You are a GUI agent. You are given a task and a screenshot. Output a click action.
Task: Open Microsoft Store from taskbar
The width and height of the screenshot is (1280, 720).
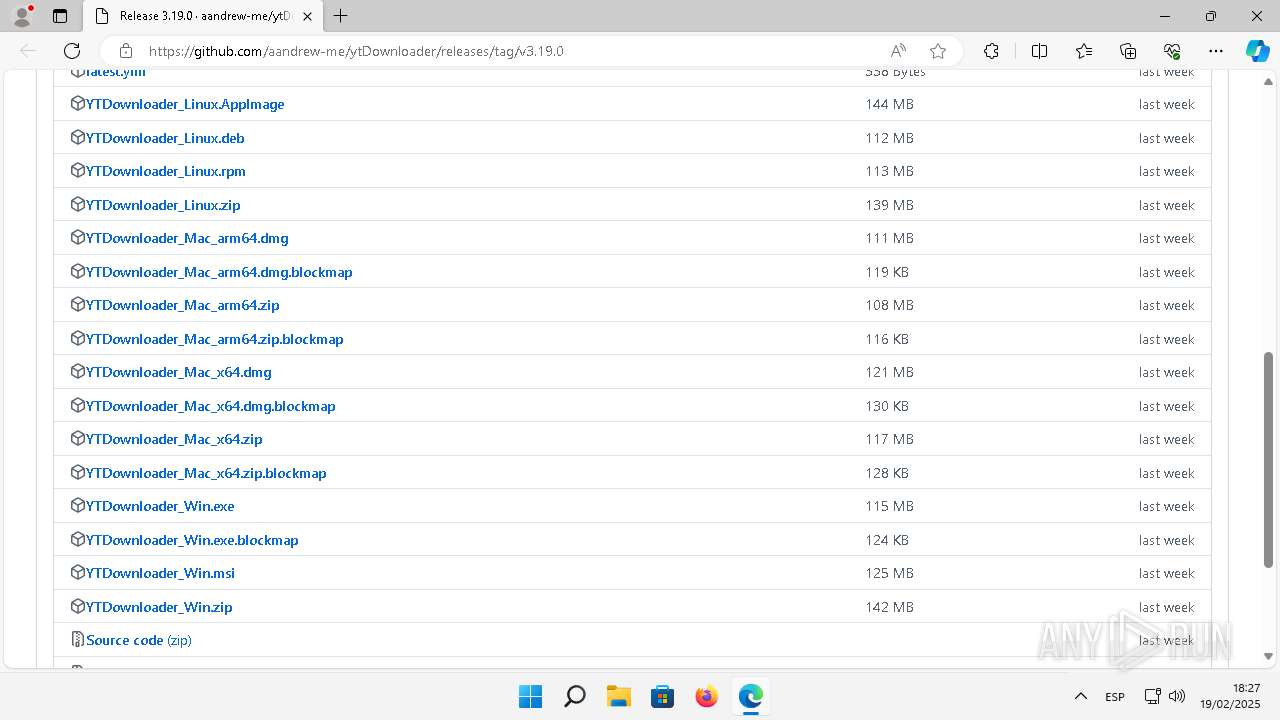coord(662,696)
